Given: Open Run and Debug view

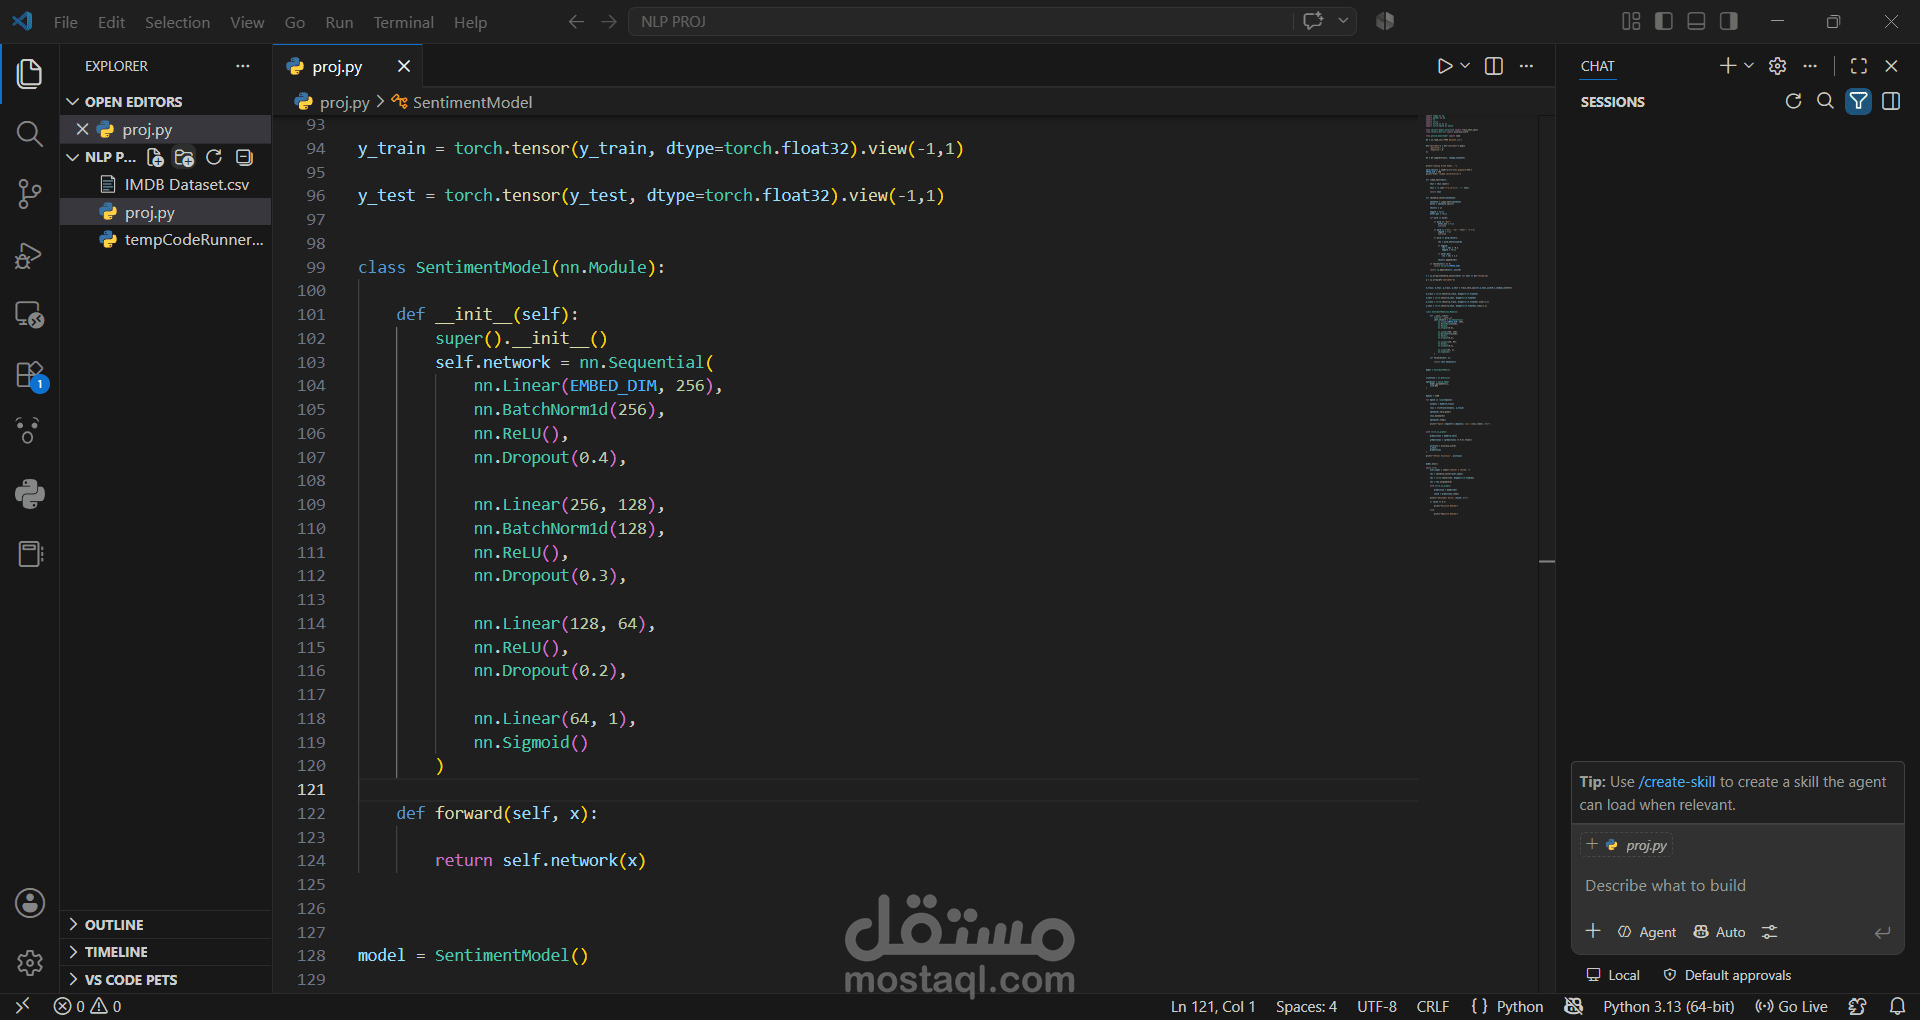Looking at the screenshot, I should [29, 255].
